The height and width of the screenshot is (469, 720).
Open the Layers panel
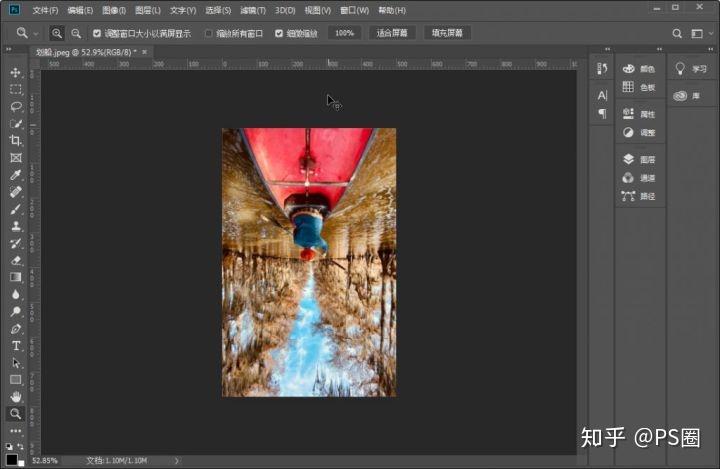639,159
